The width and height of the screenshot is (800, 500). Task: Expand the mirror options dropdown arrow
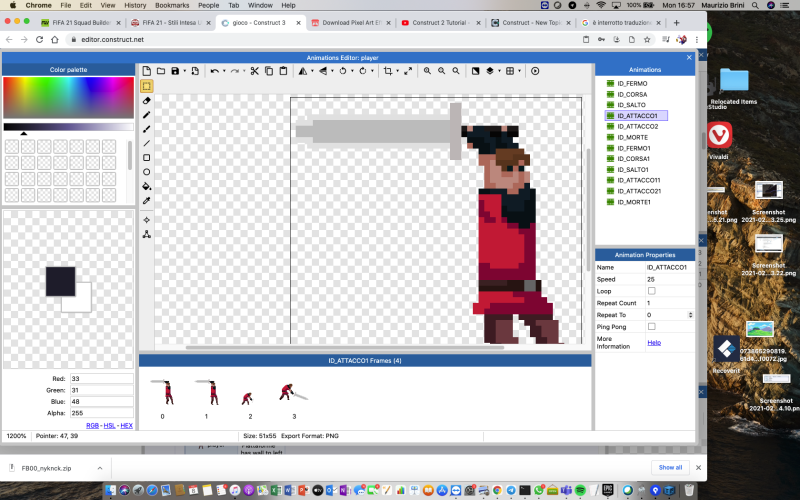tap(312, 71)
